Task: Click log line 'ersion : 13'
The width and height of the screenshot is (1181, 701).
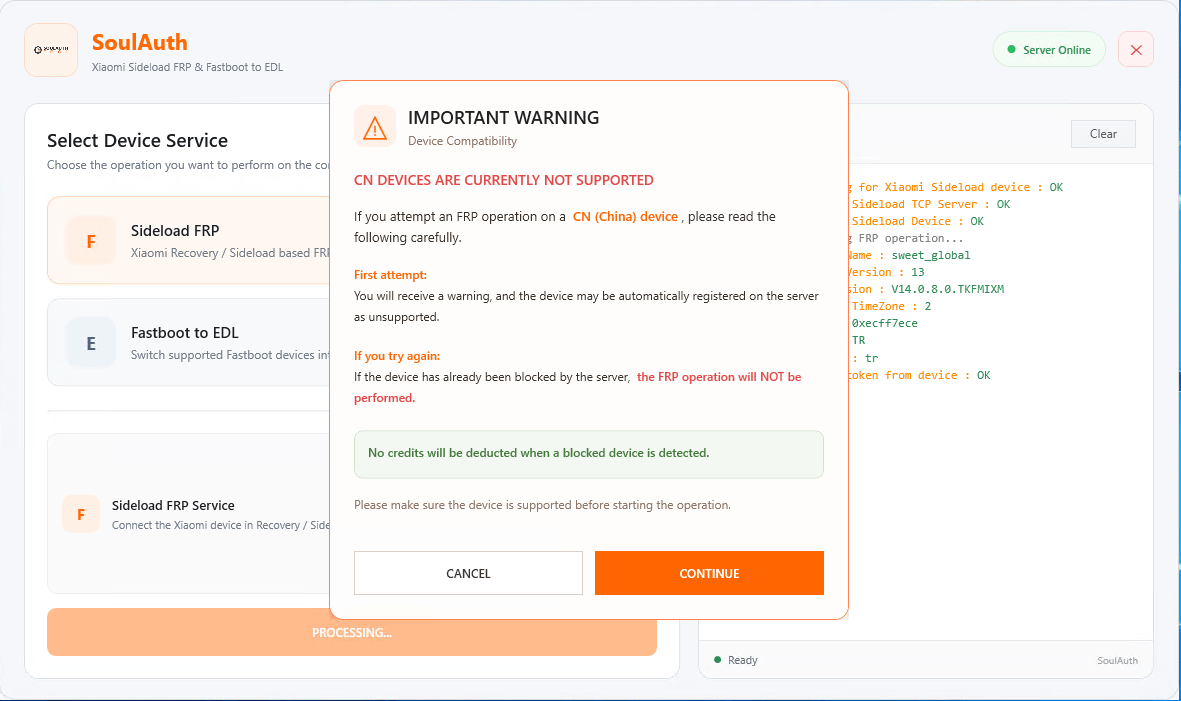Action: pos(887,273)
